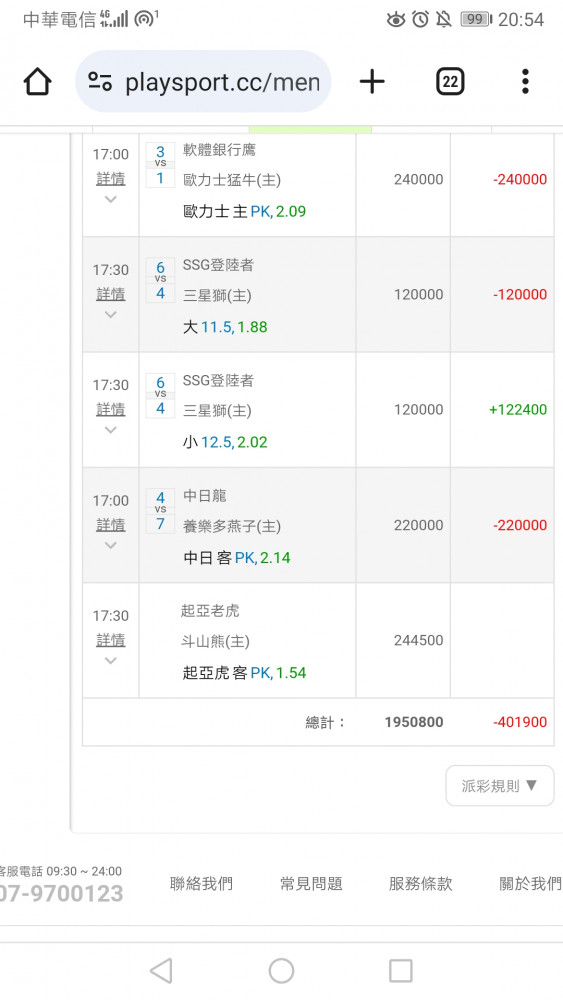Open the browser three-dot menu
The height and width of the screenshot is (1000, 563).
(525, 82)
